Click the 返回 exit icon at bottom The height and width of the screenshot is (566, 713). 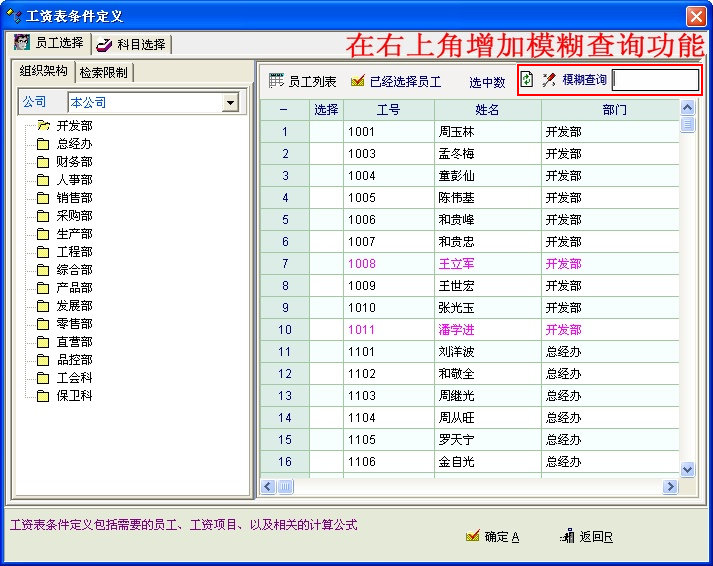tap(566, 536)
